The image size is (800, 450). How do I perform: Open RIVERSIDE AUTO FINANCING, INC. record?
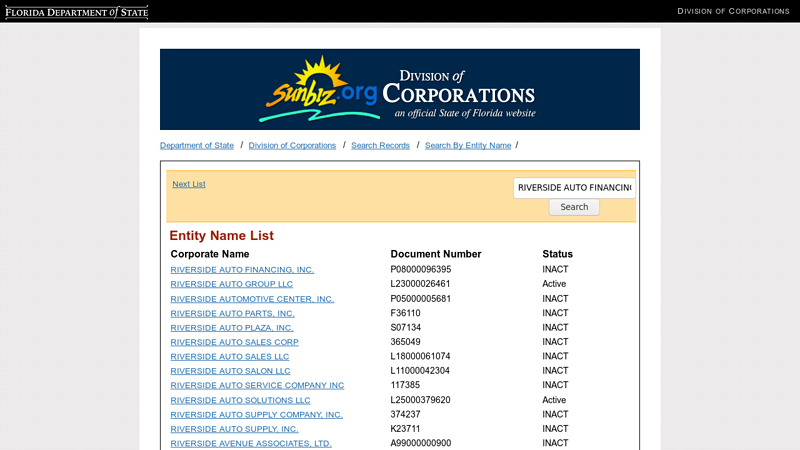pos(242,269)
